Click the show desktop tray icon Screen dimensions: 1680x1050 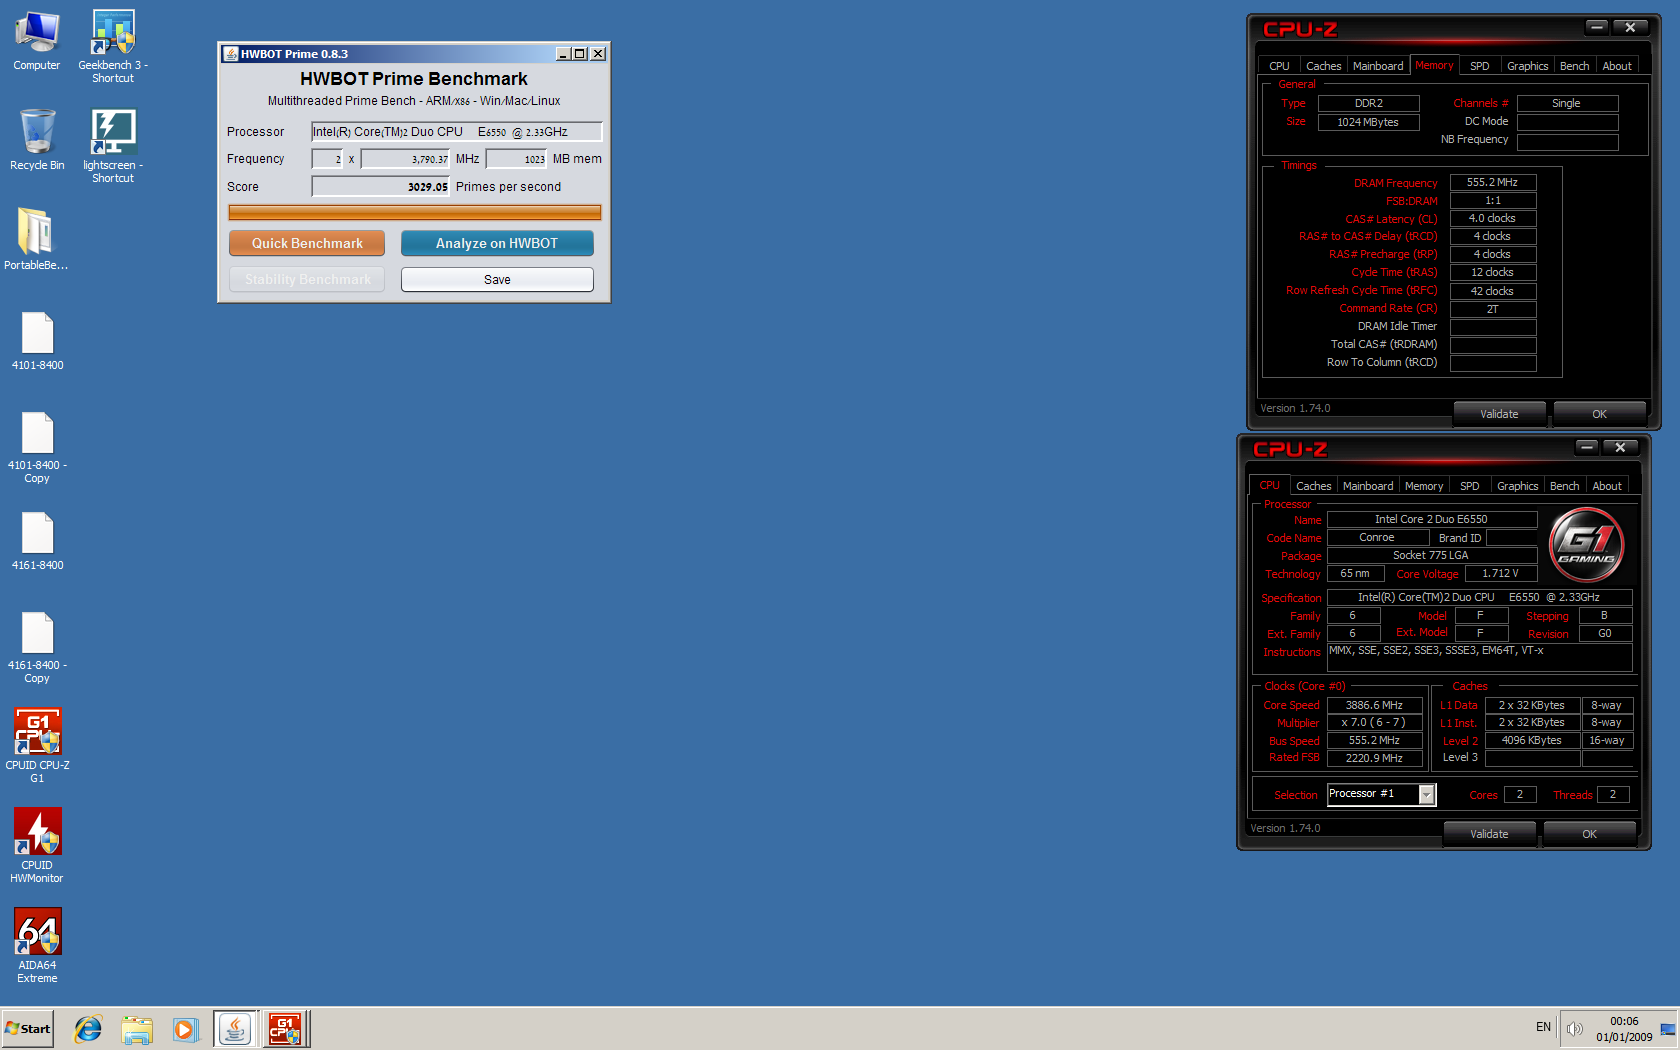pyautogui.click(x=1668, y=1029)
